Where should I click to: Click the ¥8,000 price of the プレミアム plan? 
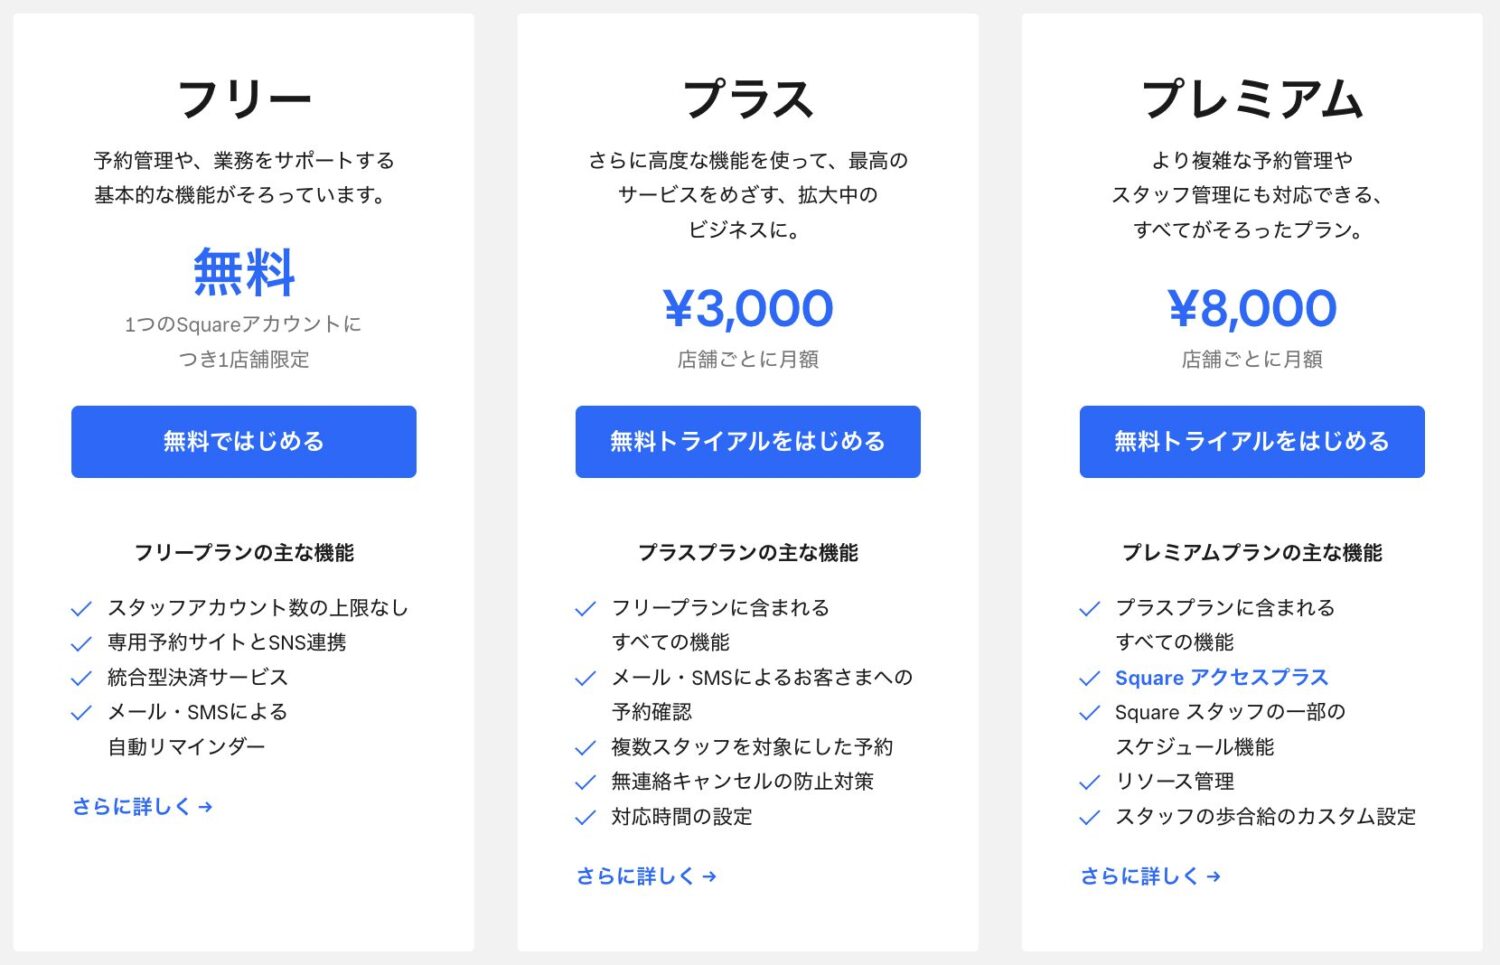[1252, 309]
